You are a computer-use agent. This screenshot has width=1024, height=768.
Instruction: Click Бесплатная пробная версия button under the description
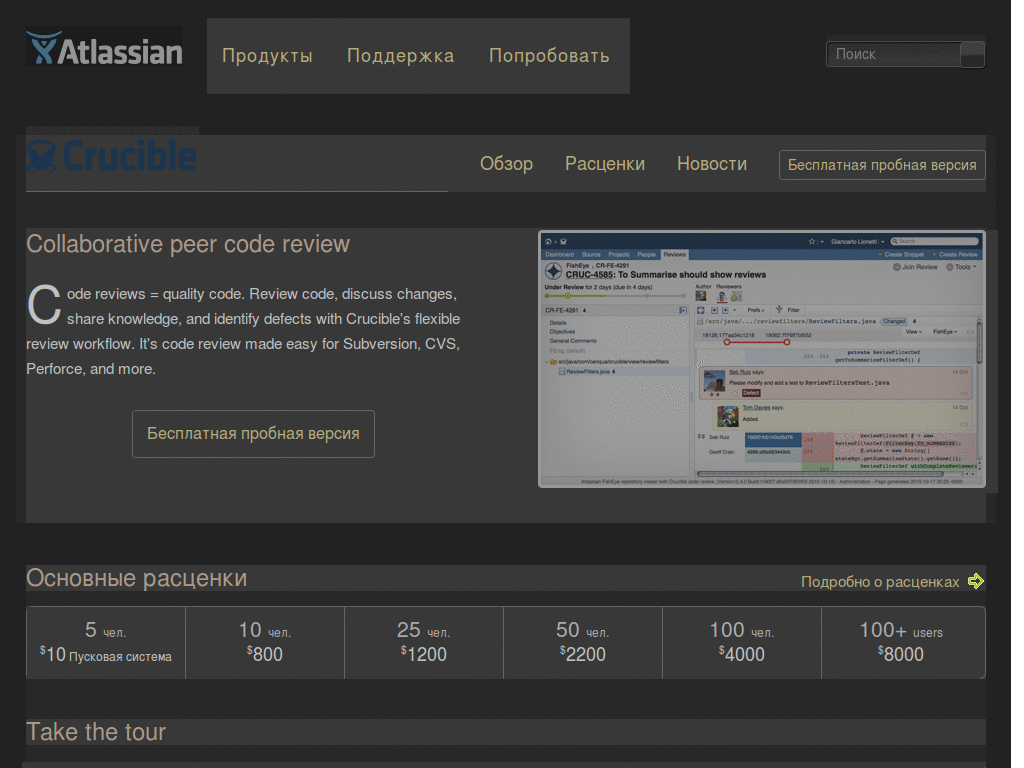click(253, 434)
